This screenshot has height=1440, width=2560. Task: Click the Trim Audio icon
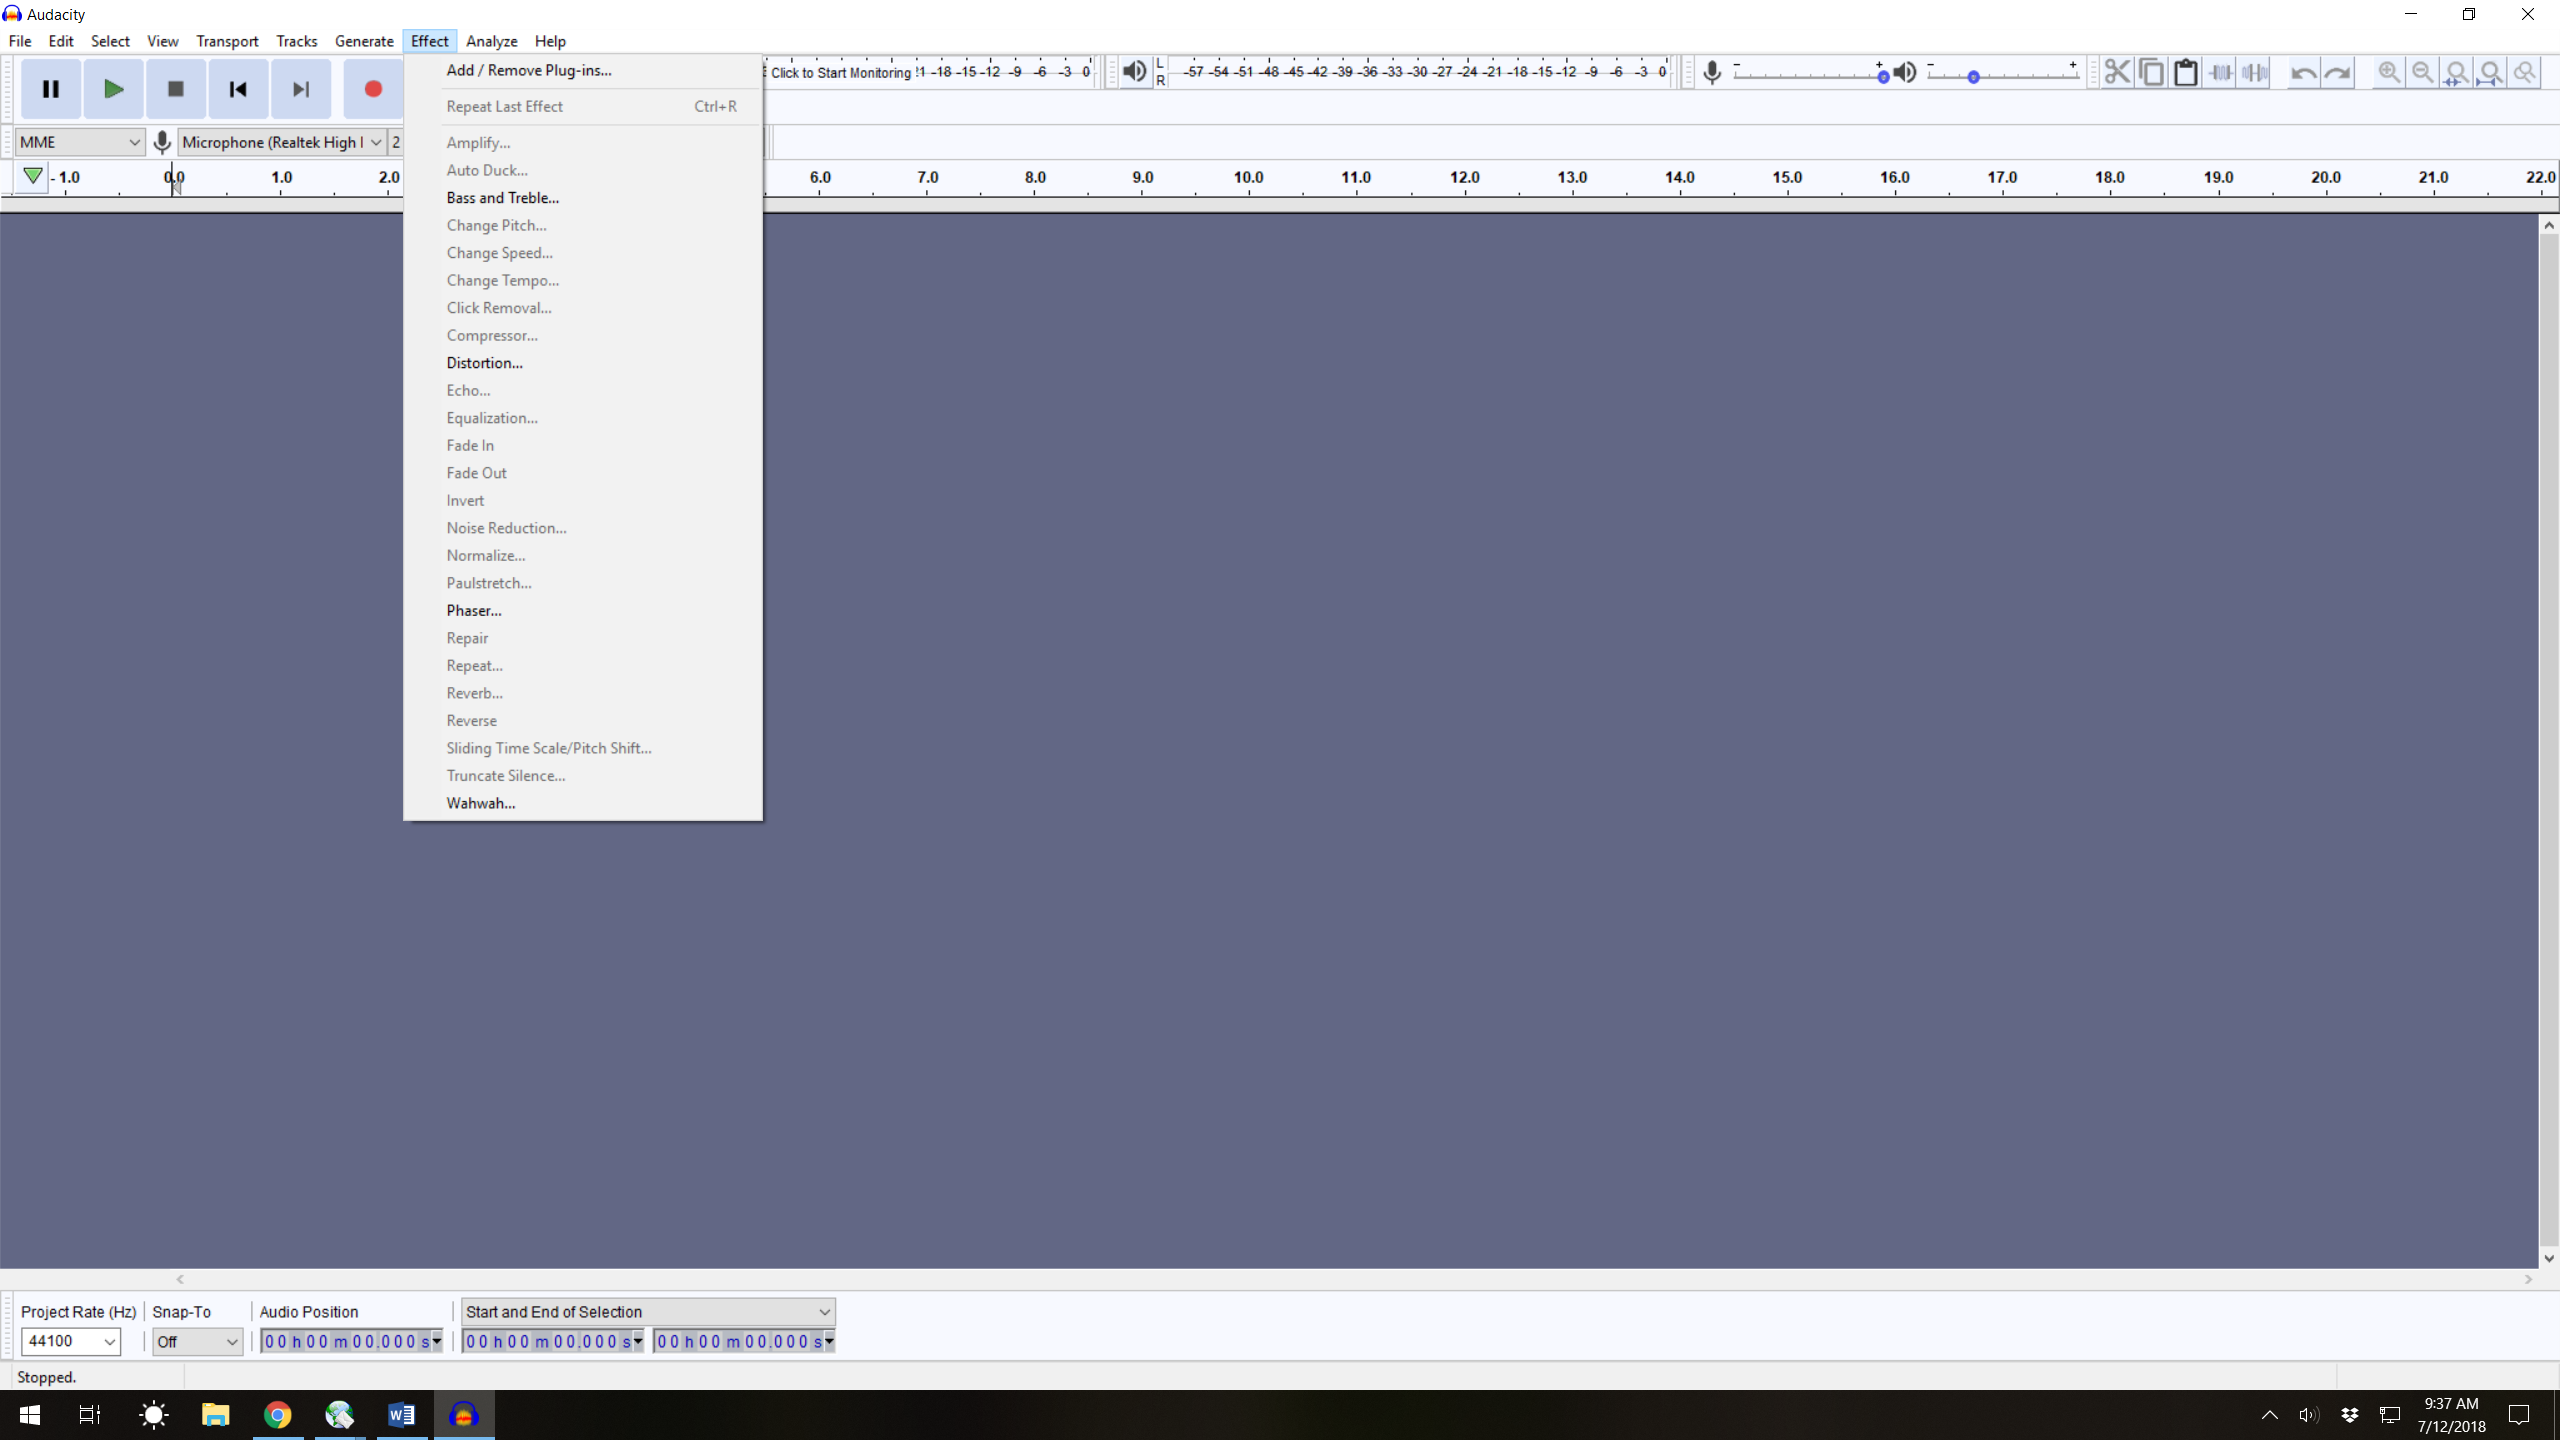2220,71
